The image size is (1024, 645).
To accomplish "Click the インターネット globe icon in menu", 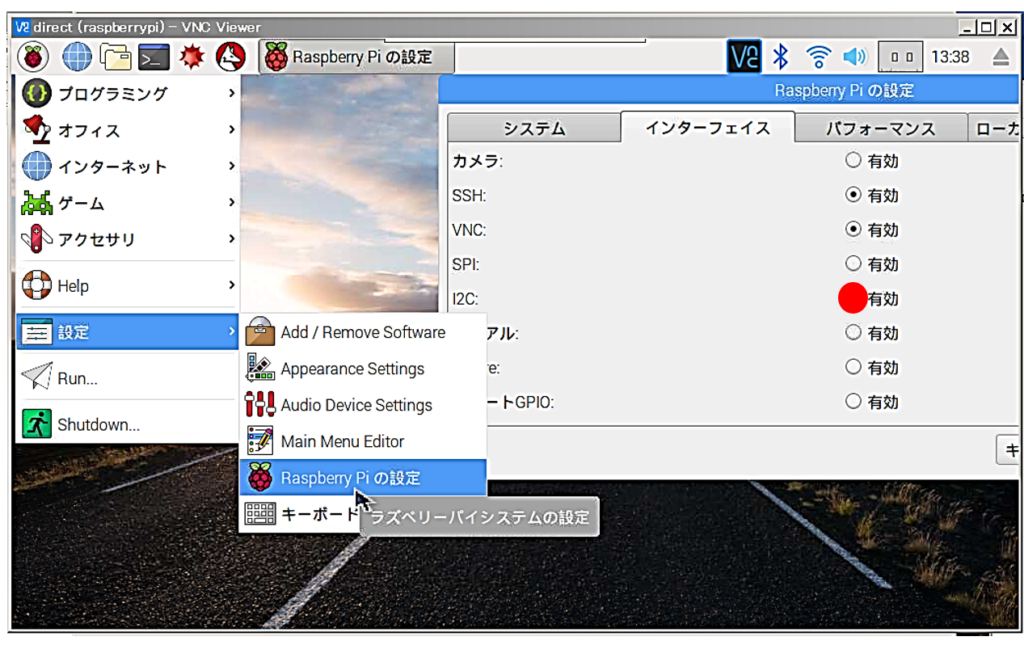I will (x=37, y=166).
